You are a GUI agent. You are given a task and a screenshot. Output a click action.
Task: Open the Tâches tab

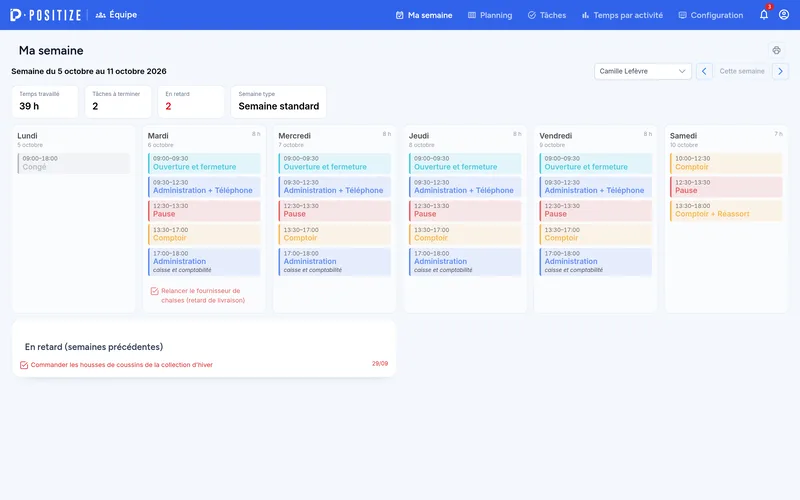point(547,15)
